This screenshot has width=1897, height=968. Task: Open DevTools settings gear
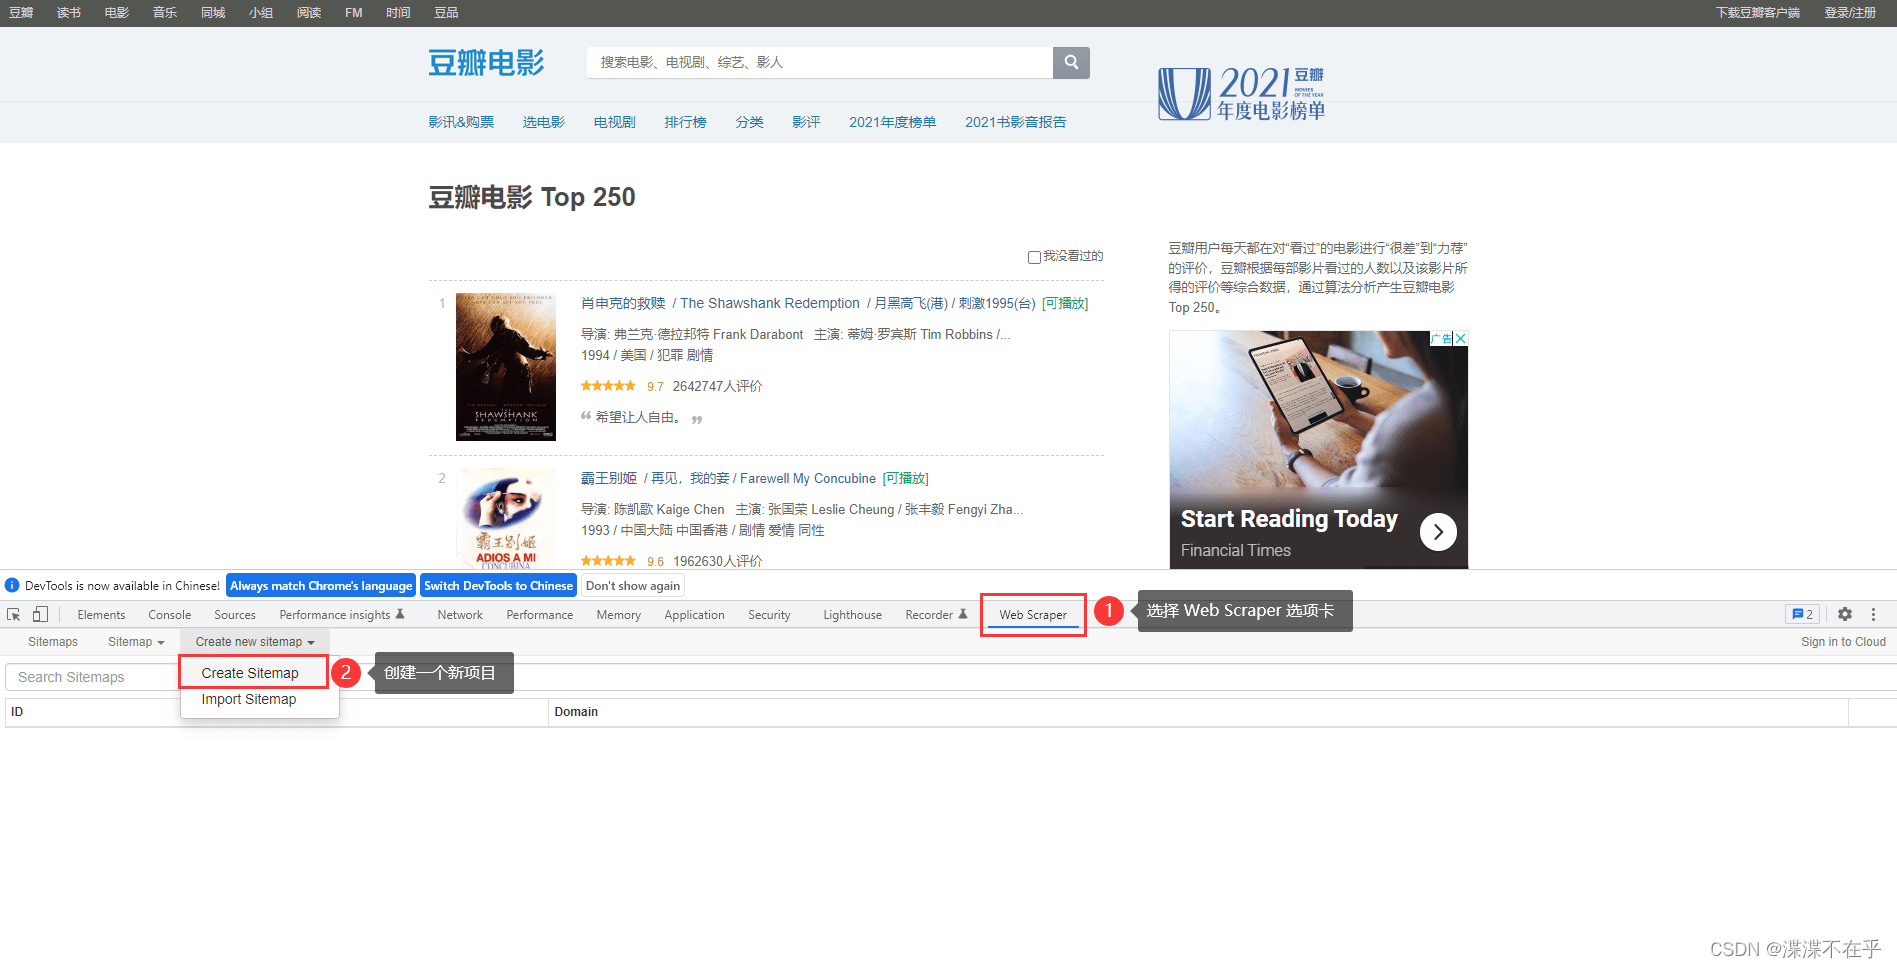tap(1845, 614)
